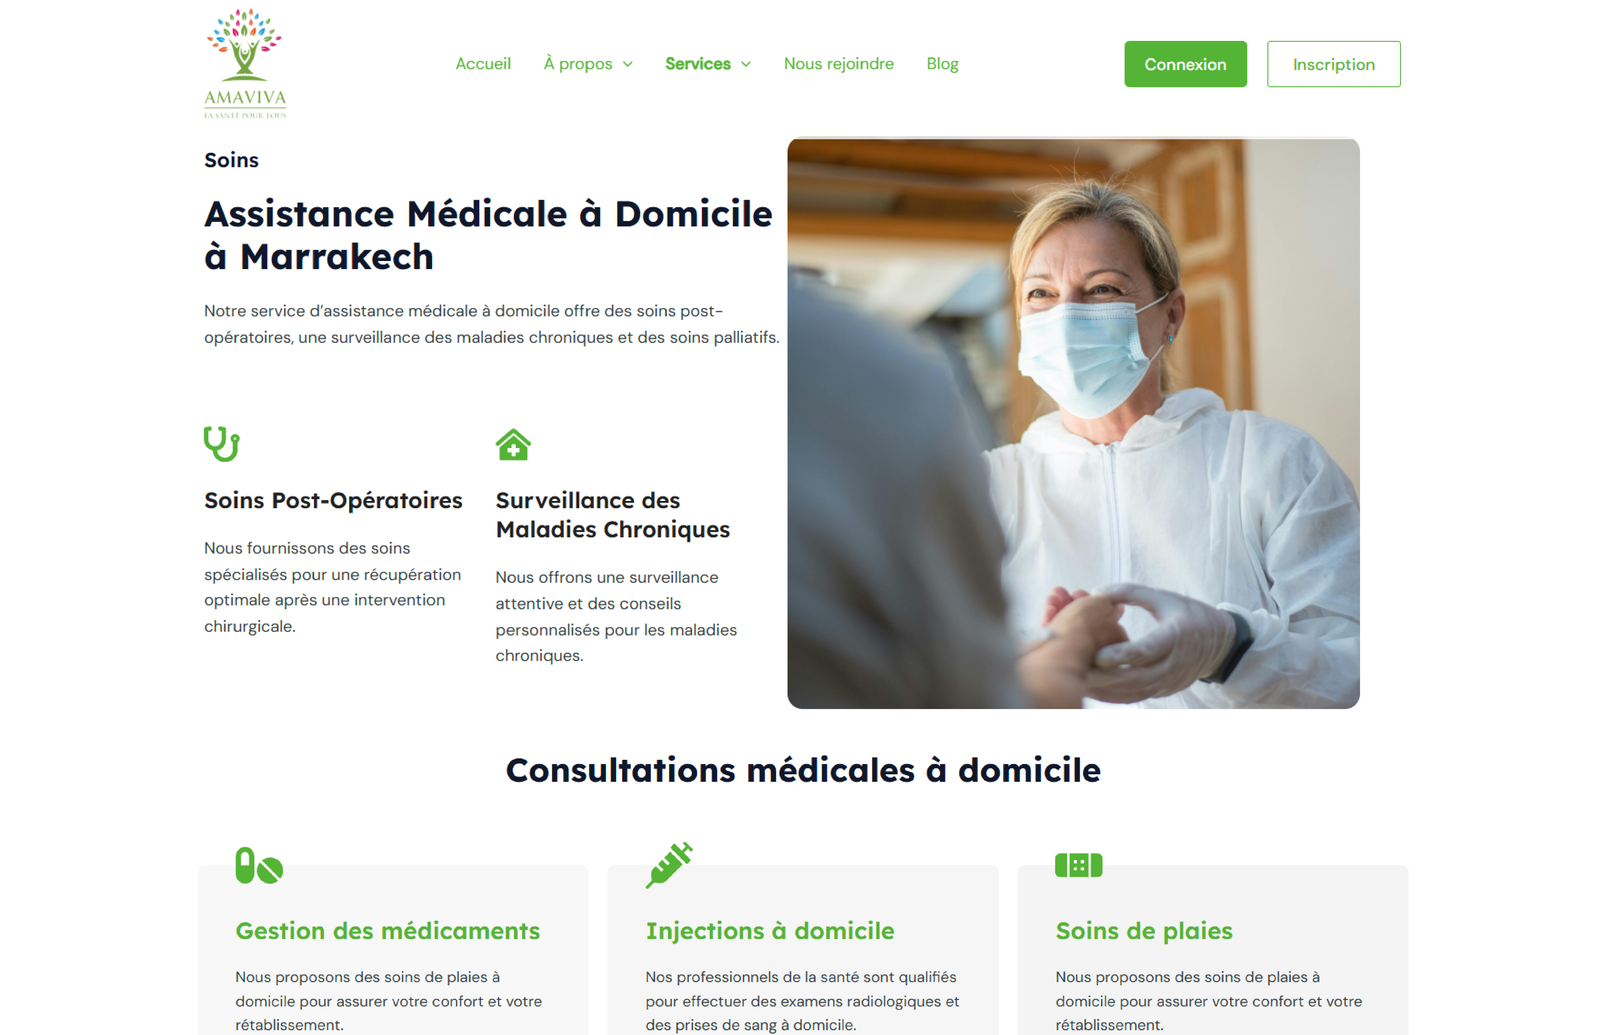Viewport: 1600px width, 1035px height.
Task: Open the Services menu item
Action: [x=698, y=64]
